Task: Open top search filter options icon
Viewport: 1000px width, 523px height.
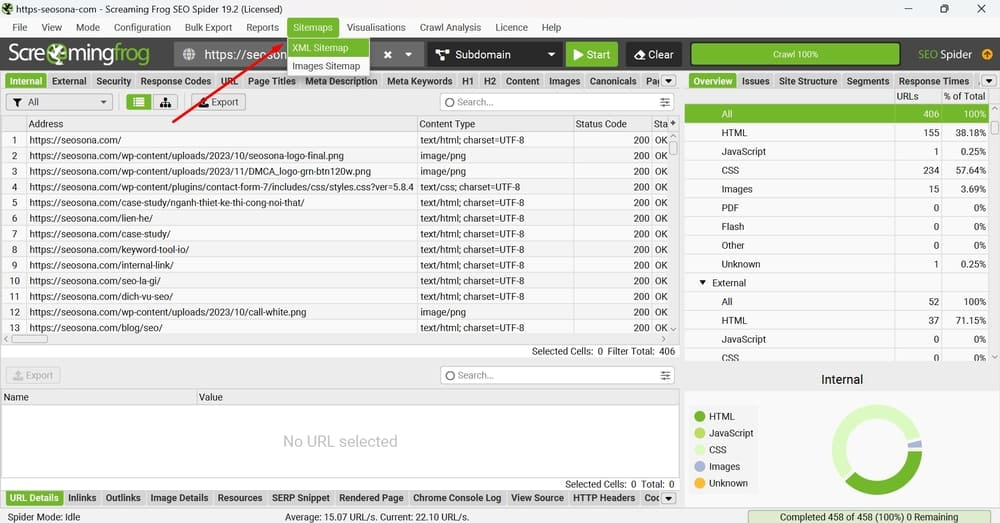Action: [665, 102]
